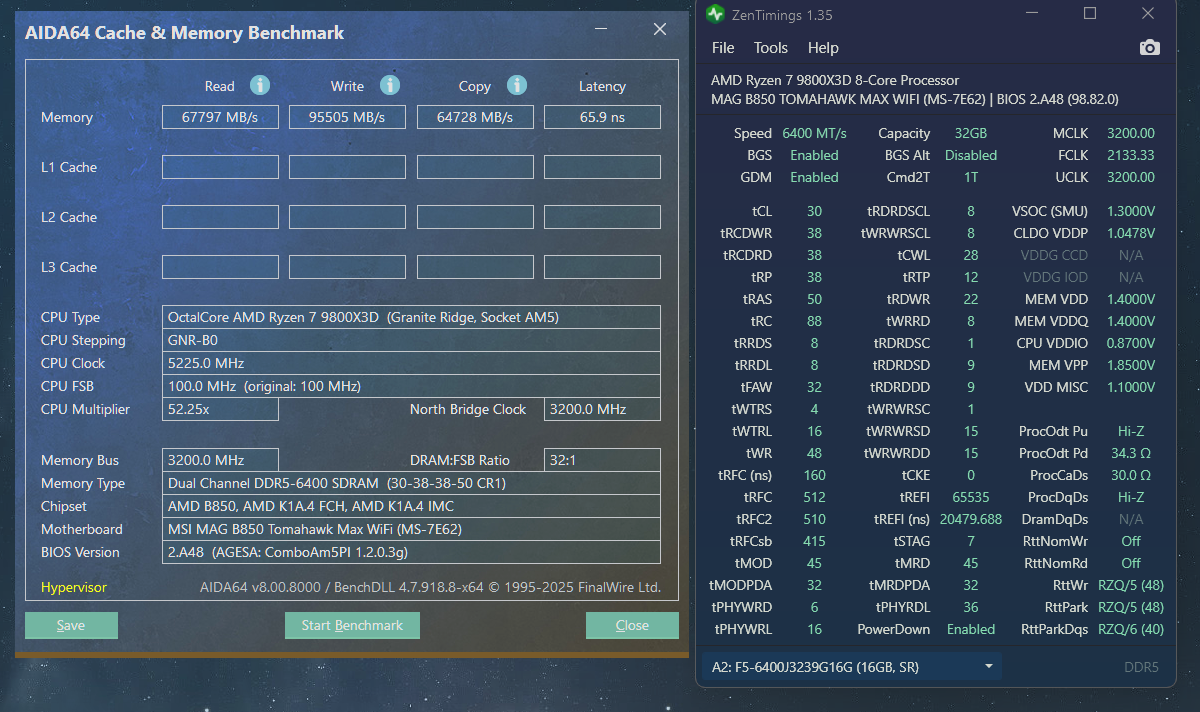Click the tRAS value 50
Image resolution: width=1200 pixels, height=712 pixels.
coord(814,299)
